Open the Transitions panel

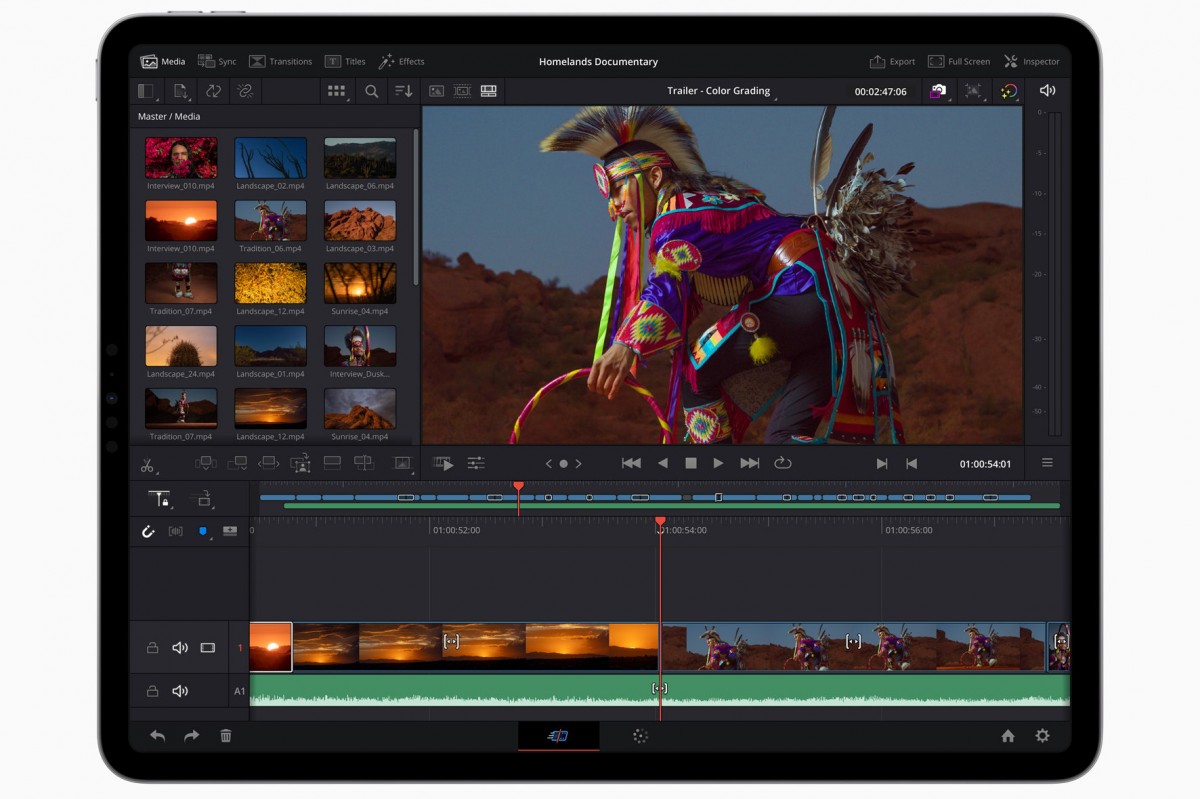[x=281, y=61]
